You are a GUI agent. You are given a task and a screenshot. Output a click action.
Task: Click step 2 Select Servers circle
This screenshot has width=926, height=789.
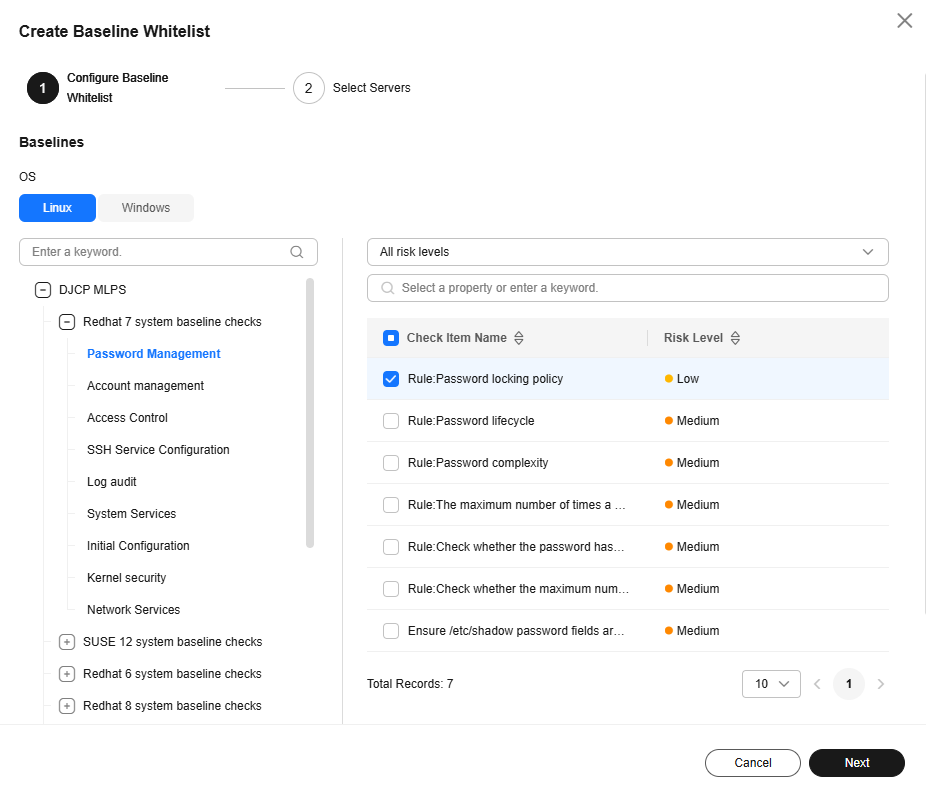coord(308,88)
